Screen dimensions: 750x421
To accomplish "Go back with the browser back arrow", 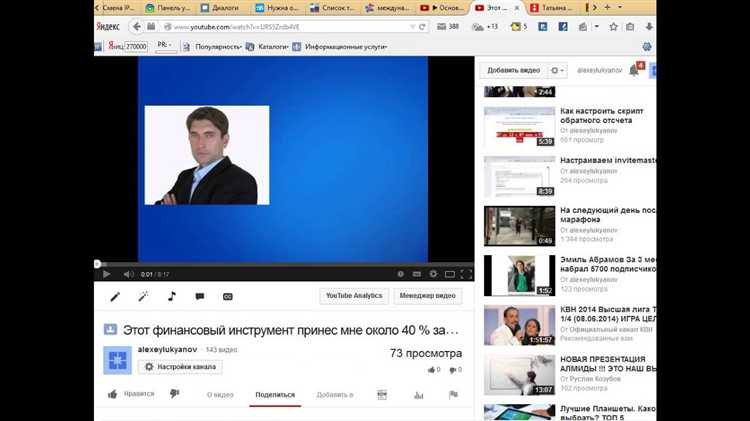I will [x=137, y=27].
